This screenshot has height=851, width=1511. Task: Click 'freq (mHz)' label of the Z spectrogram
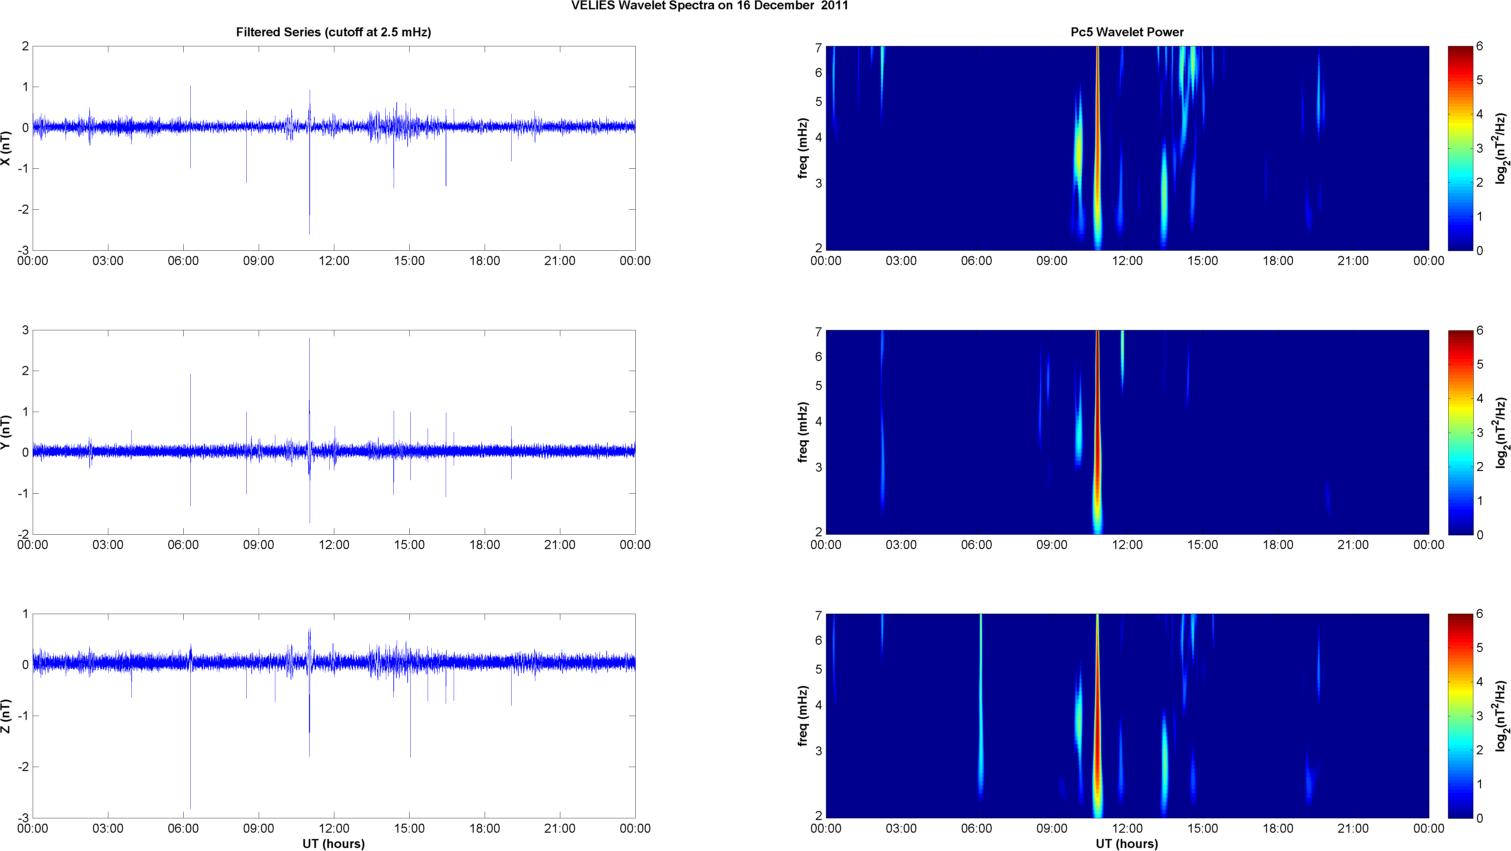pyautogui.click(x=803, y=716)
